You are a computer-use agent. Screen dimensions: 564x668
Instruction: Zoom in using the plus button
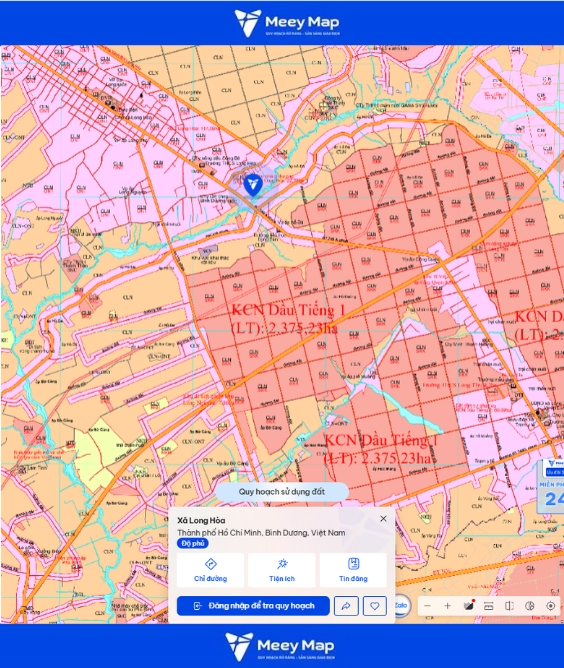[448, 606]
